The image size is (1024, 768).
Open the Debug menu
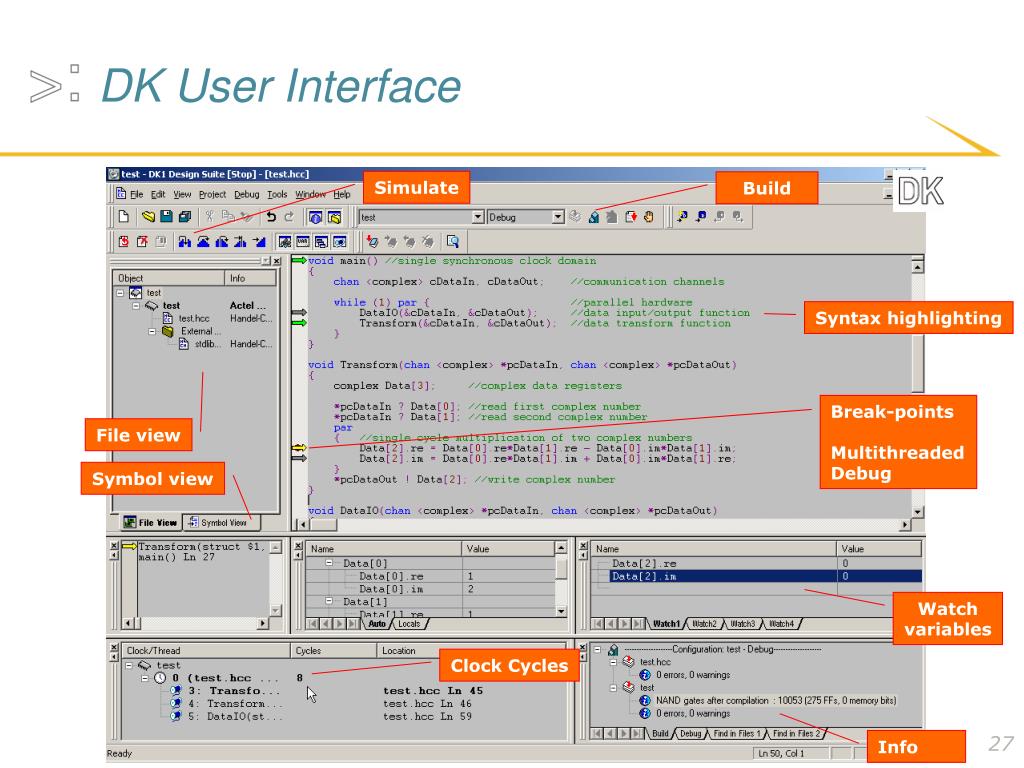tap(247, 194)
